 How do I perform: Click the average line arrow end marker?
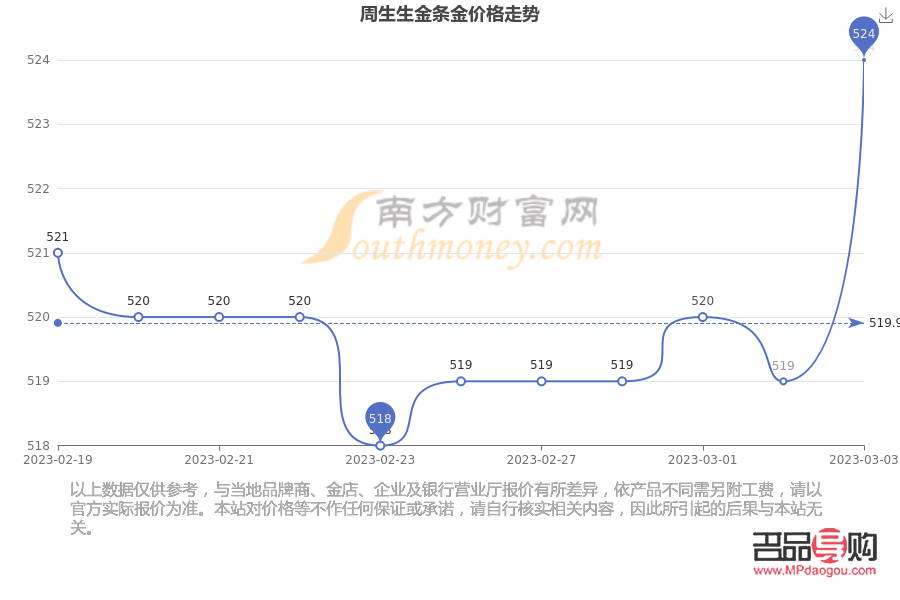tap(856, 323)
